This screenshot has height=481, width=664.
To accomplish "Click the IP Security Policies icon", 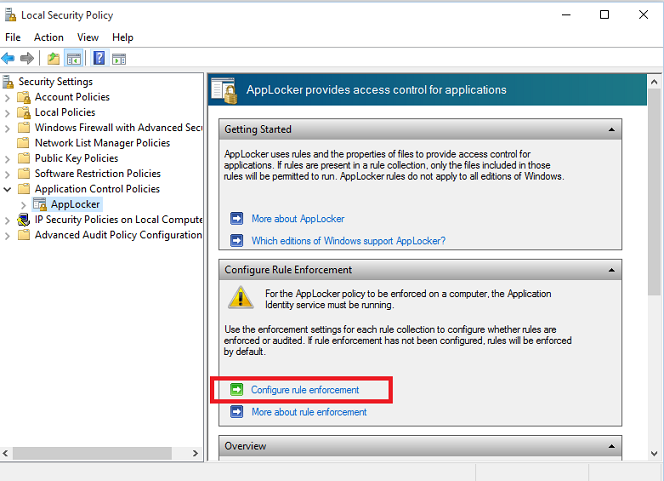I will point(24,219).
